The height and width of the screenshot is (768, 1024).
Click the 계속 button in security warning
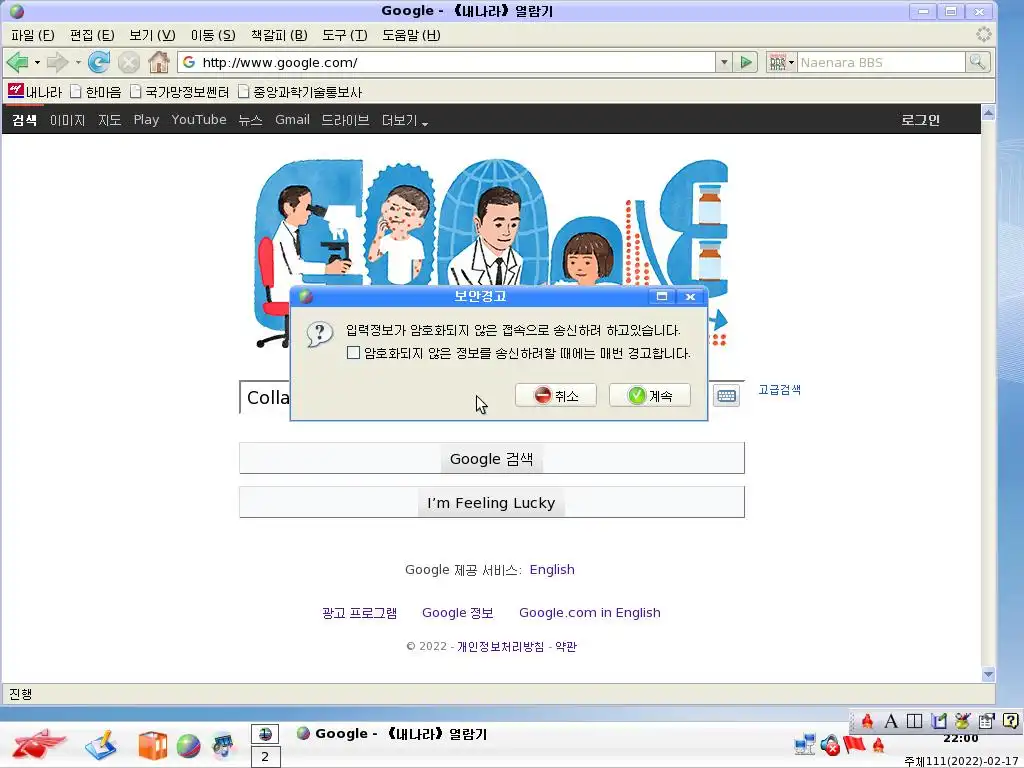pyautogui.click(x=650, y=396)
